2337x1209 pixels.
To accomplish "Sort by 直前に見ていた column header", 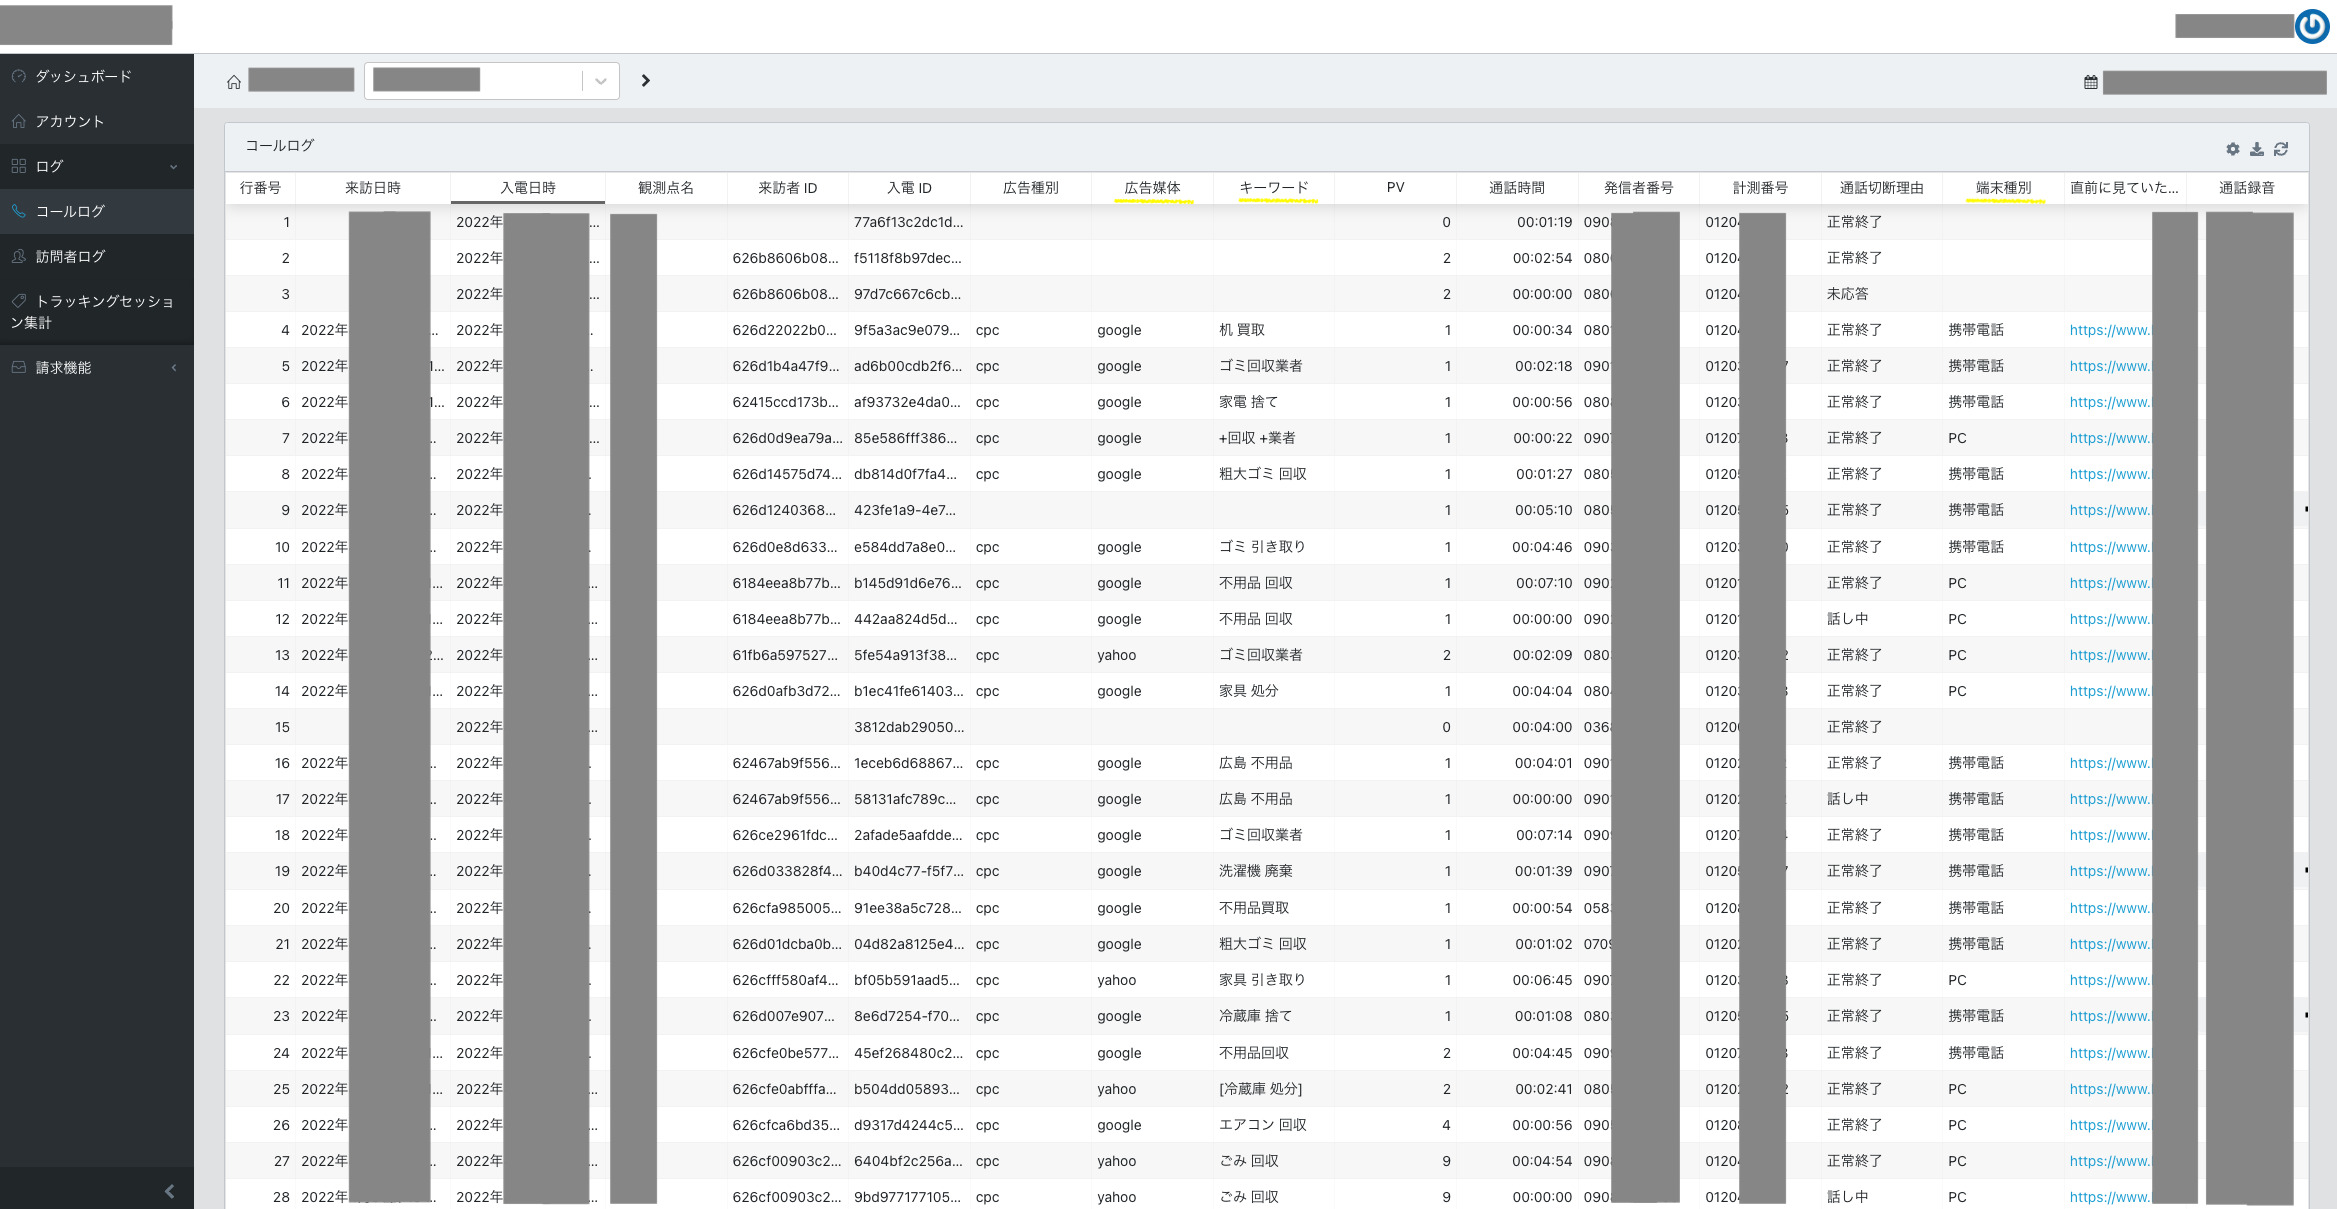I will point(2125,188).
